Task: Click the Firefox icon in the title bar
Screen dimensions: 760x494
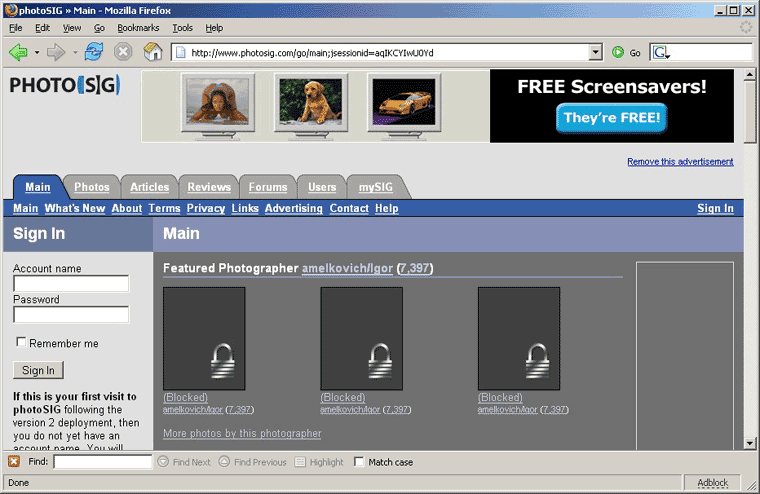Action: click(x=11, y=10)
